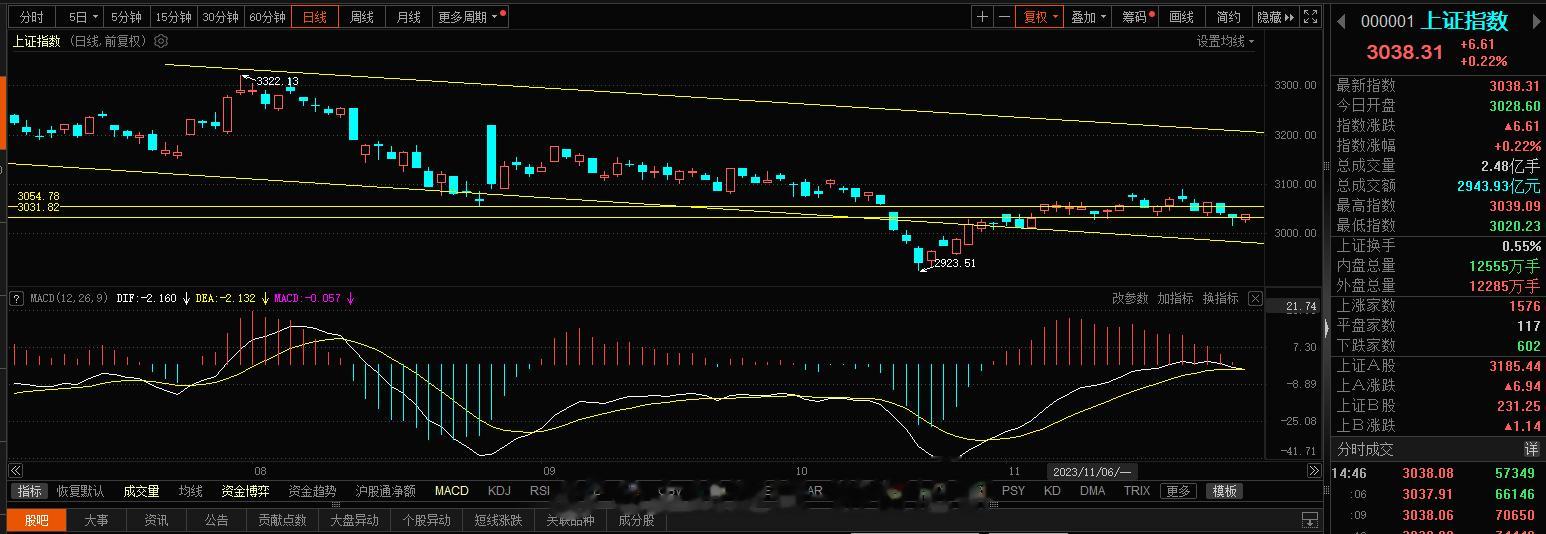Select TRIX indicator
This screenshot has height=534, width=1546.
[1137, 491]
